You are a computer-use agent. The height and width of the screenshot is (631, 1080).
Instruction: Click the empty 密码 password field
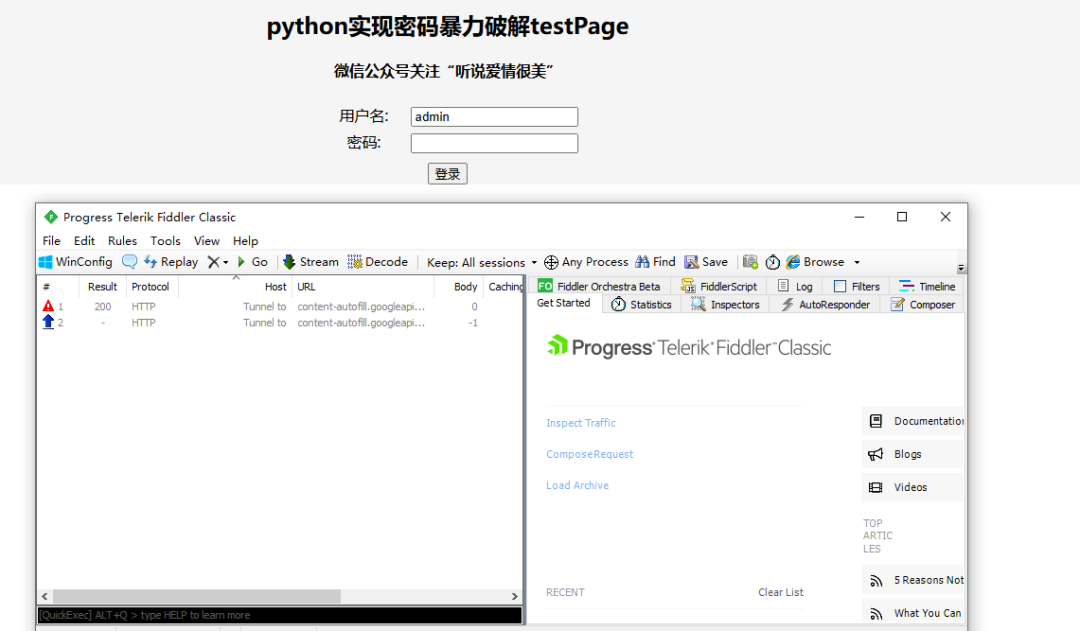click(494, 143)
